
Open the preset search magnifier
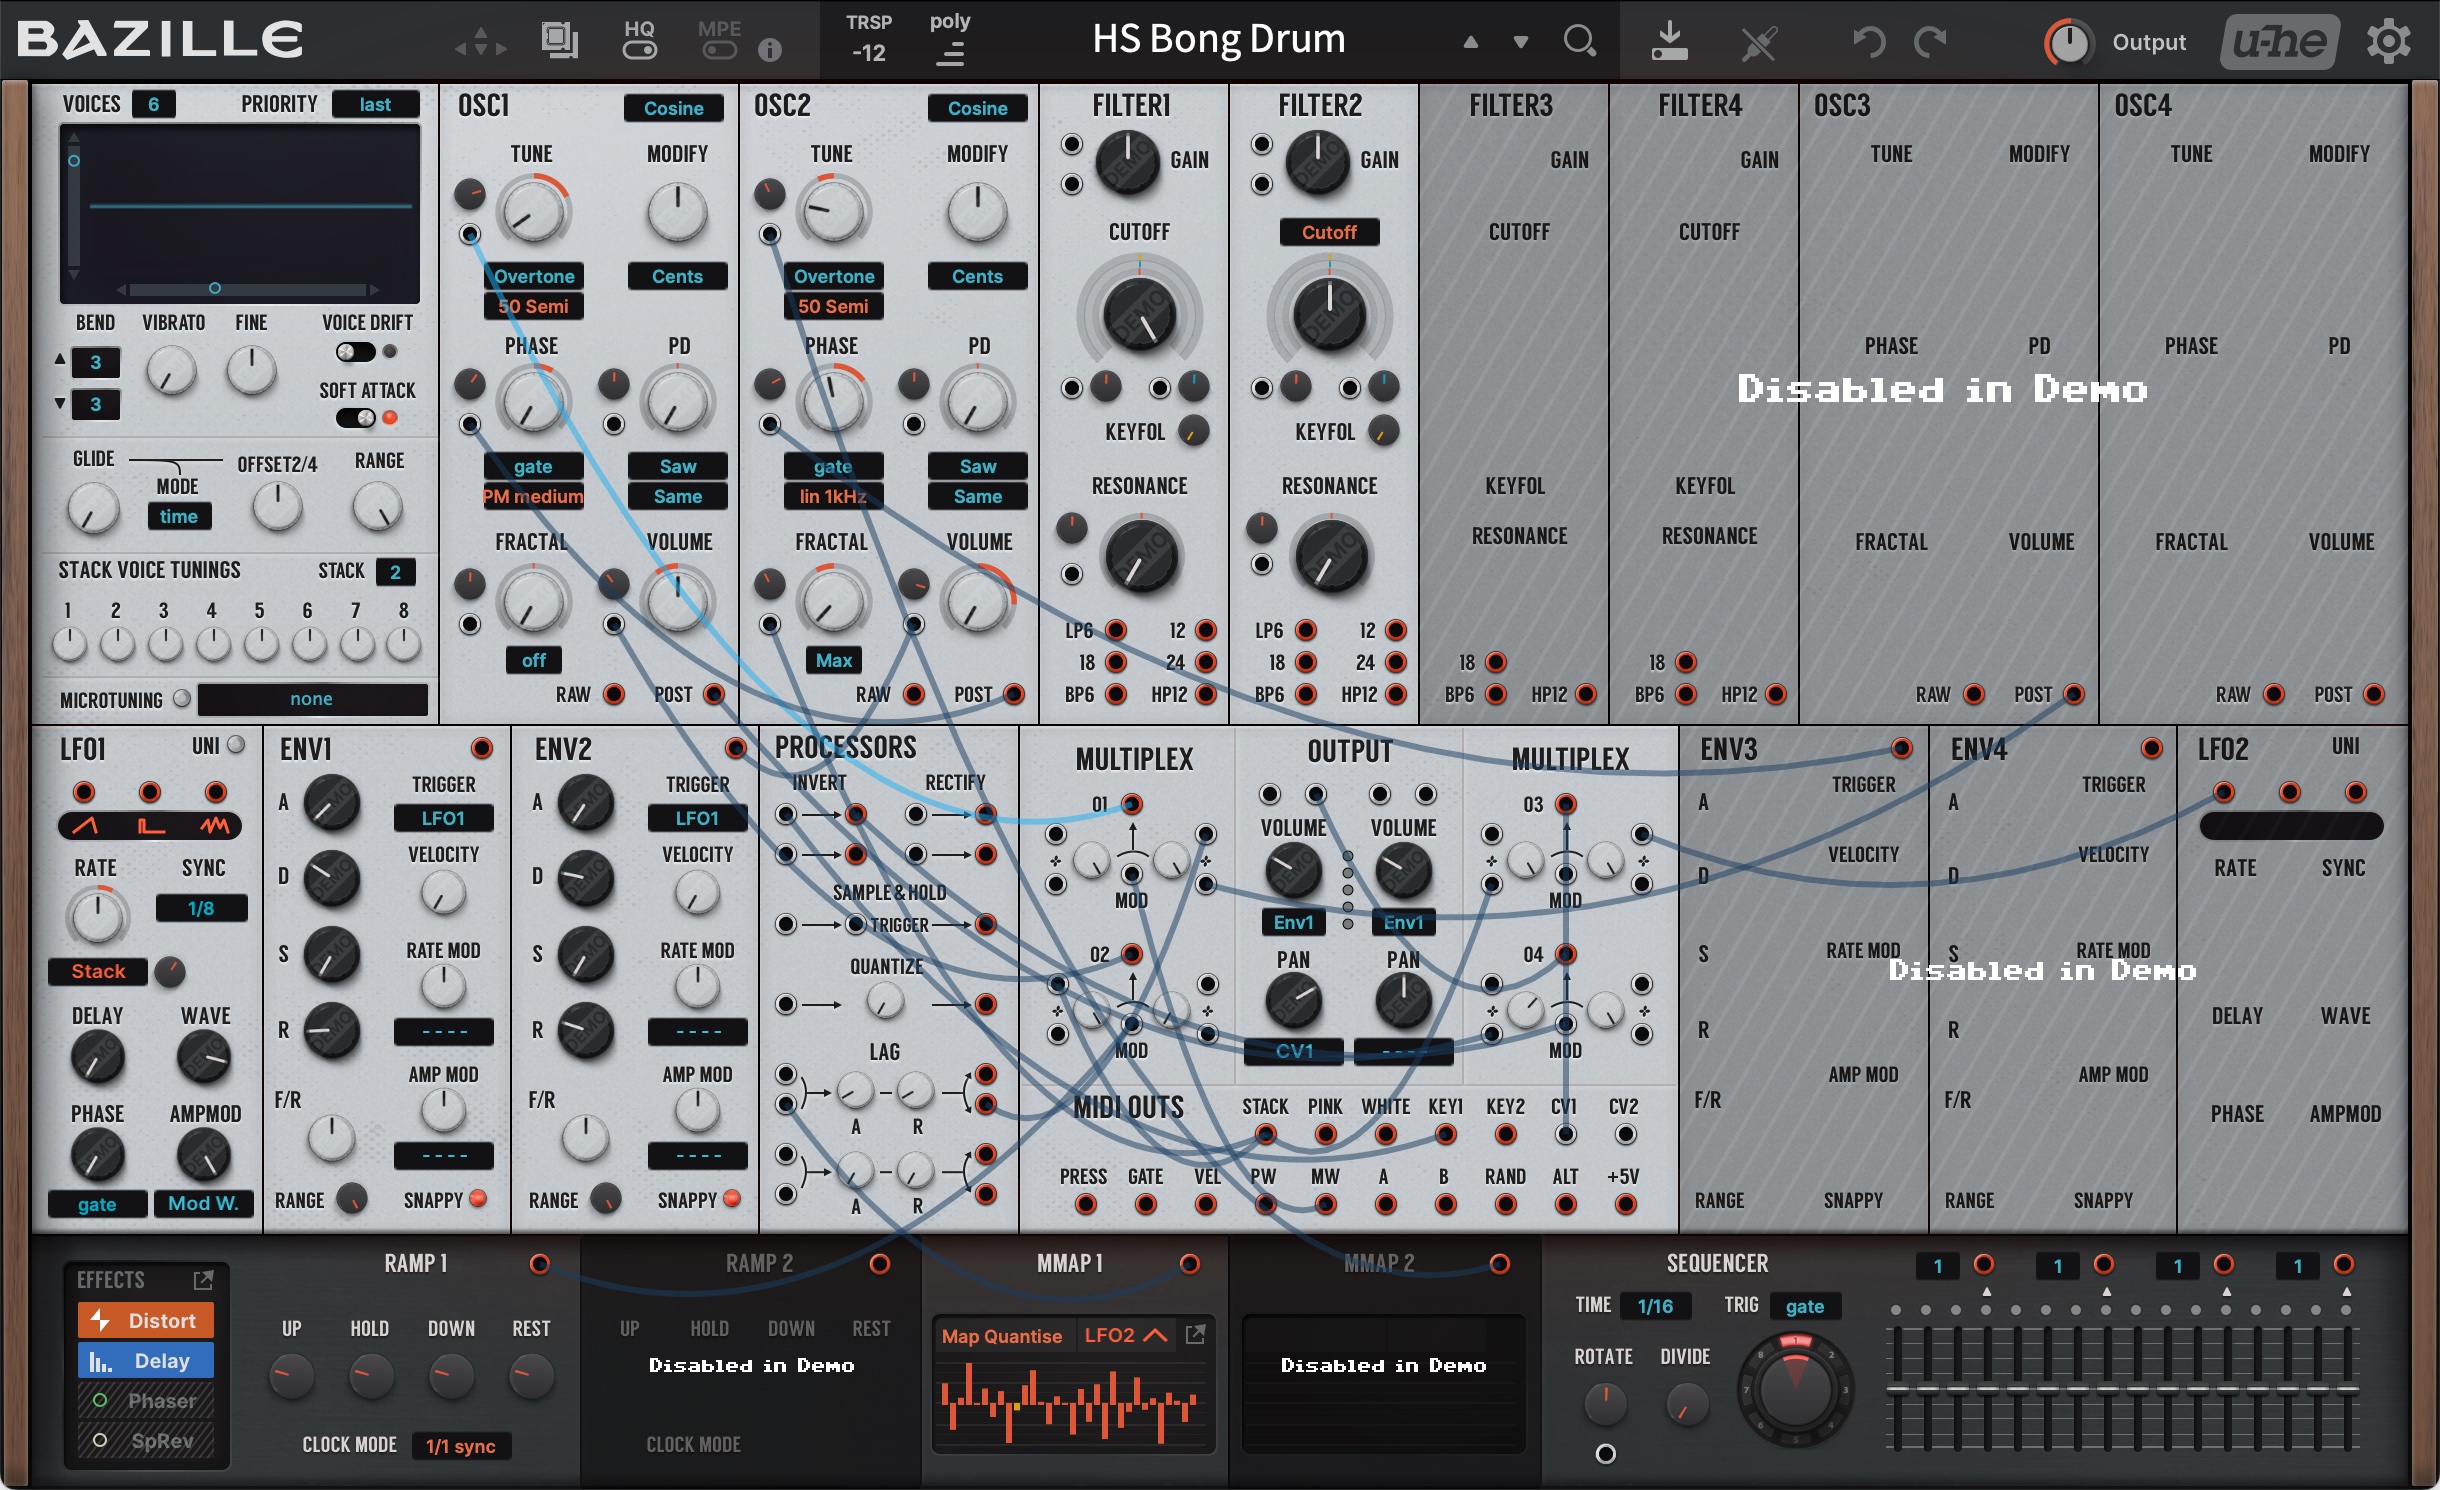1579,41
